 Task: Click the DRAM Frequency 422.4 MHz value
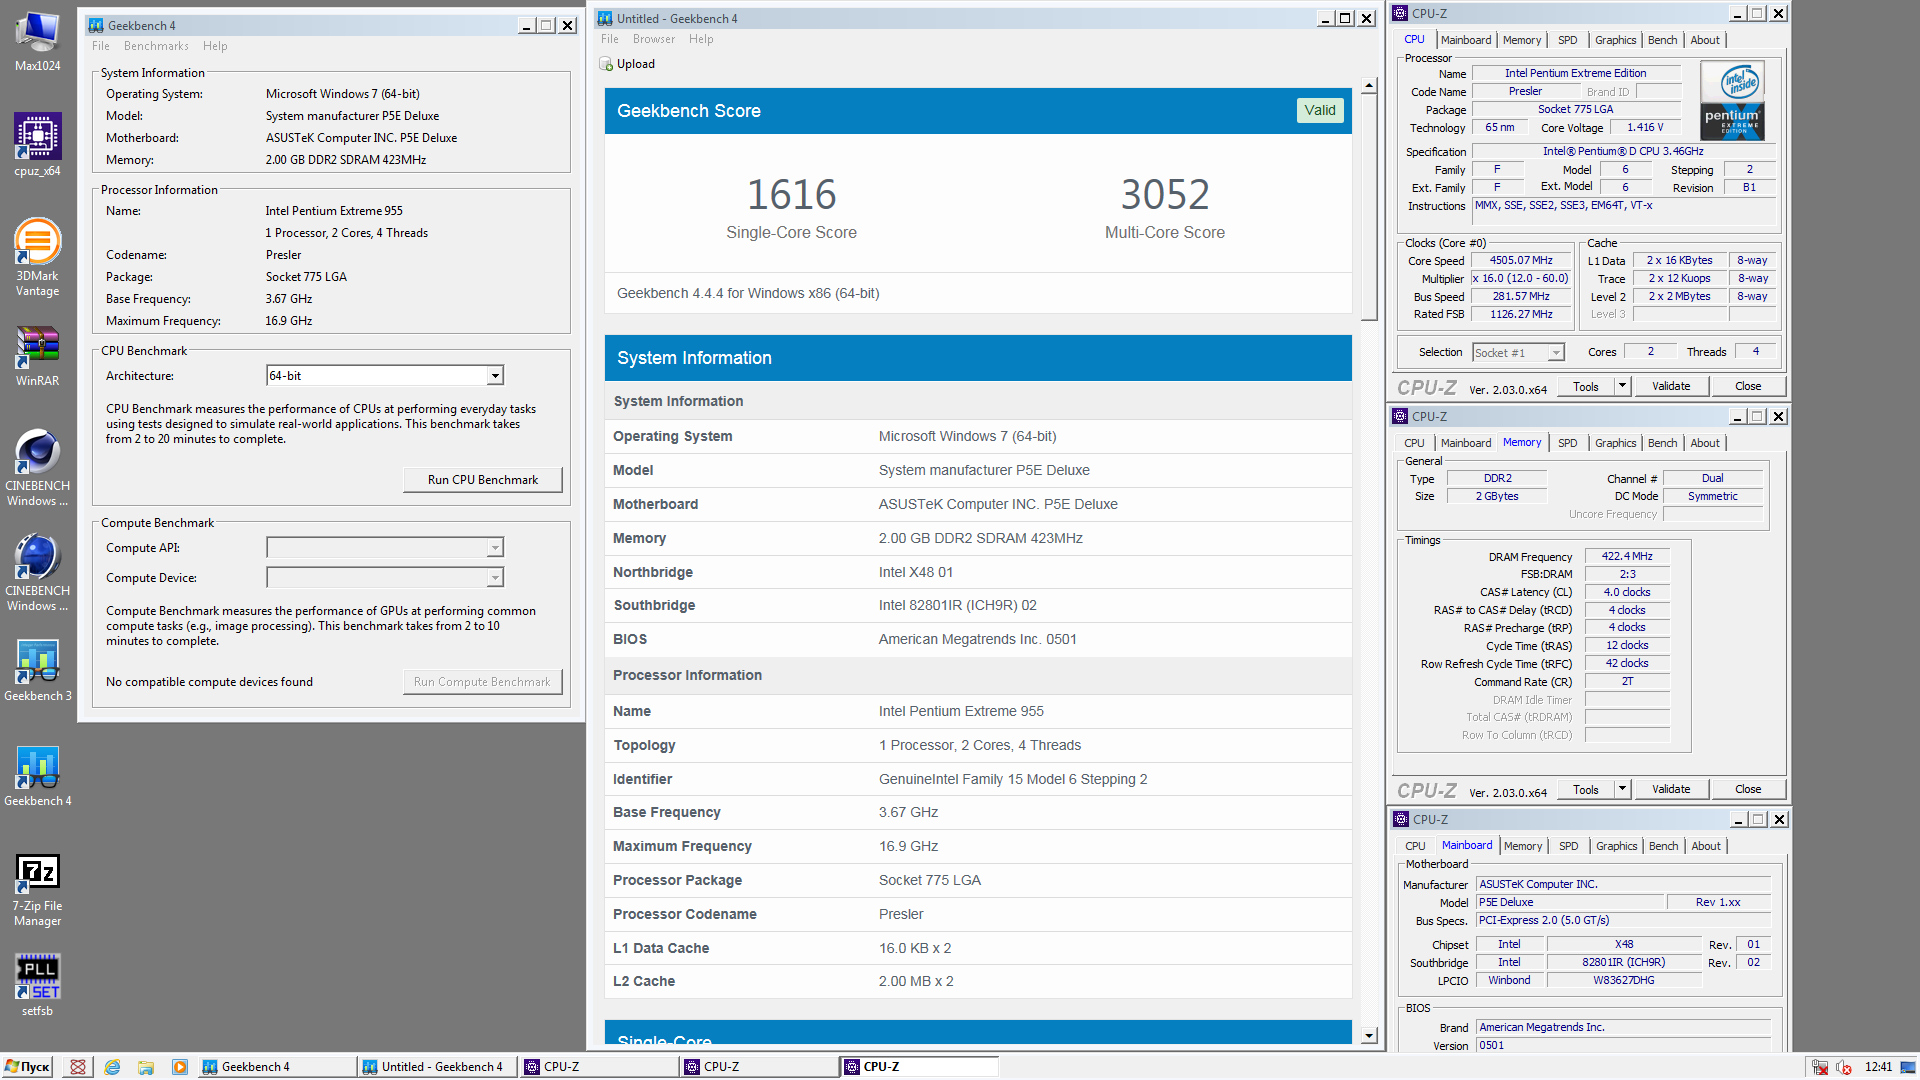(1627, 556)
